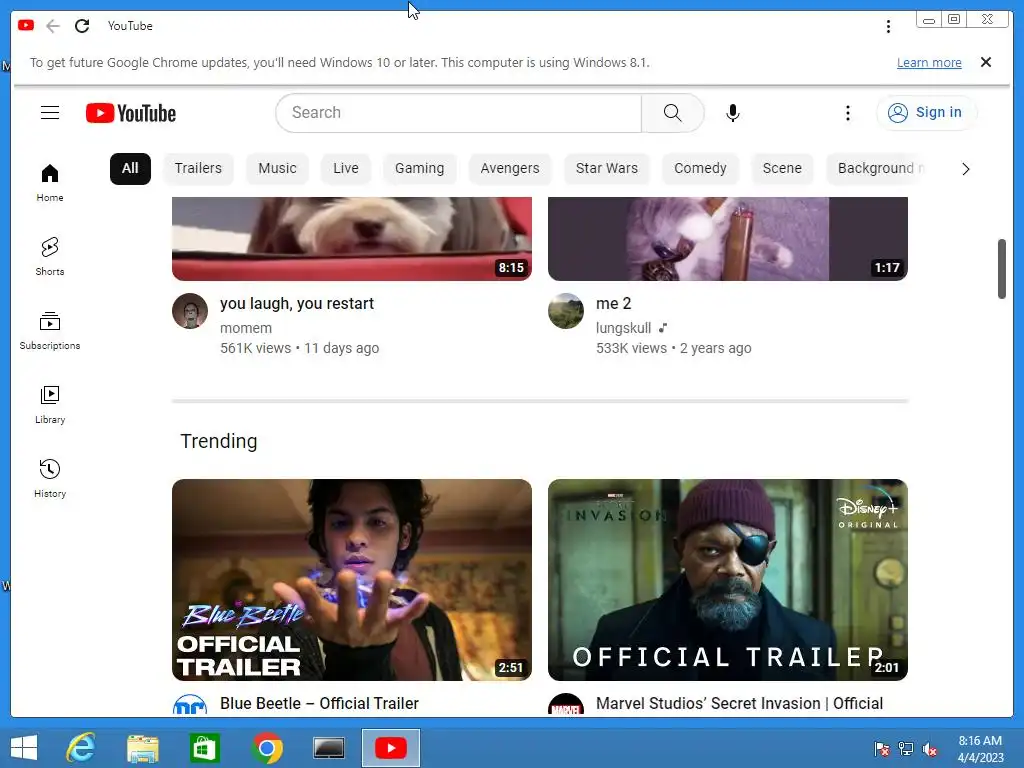This screenshot has width=1024, height=768.
Task: Reload the page with refresh icon
Action: 82,26
